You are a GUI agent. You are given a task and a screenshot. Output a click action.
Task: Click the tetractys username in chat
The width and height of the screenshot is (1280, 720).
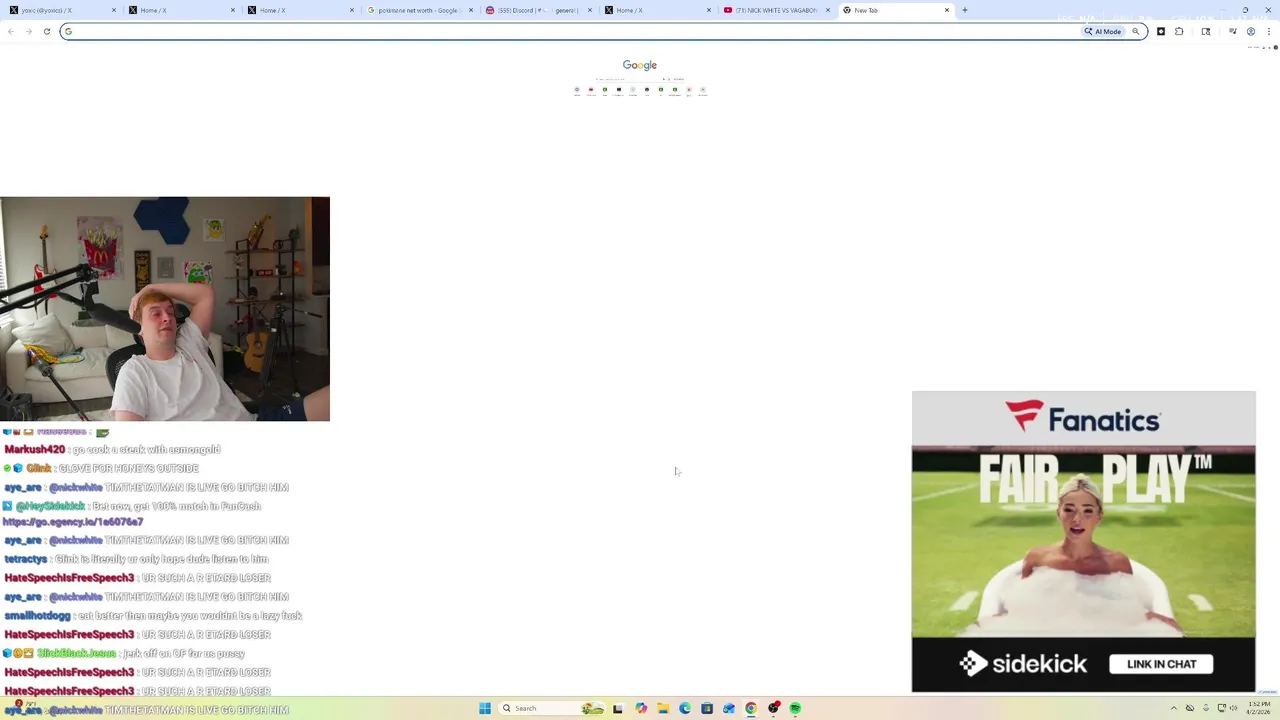(x=26, y=559)
